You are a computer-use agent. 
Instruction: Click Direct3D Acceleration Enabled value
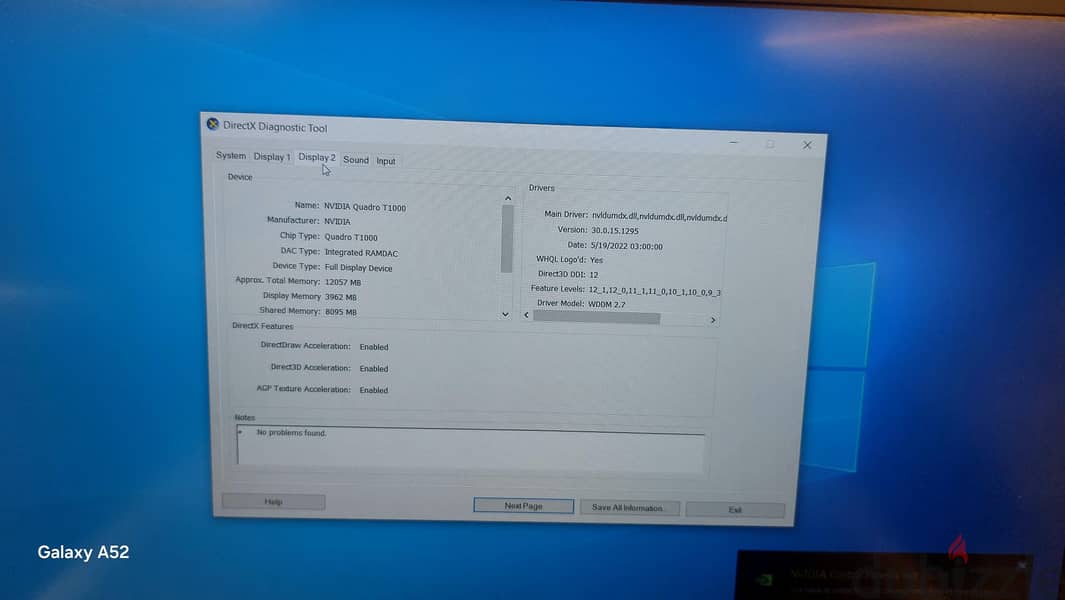click(x=374, y=369)
